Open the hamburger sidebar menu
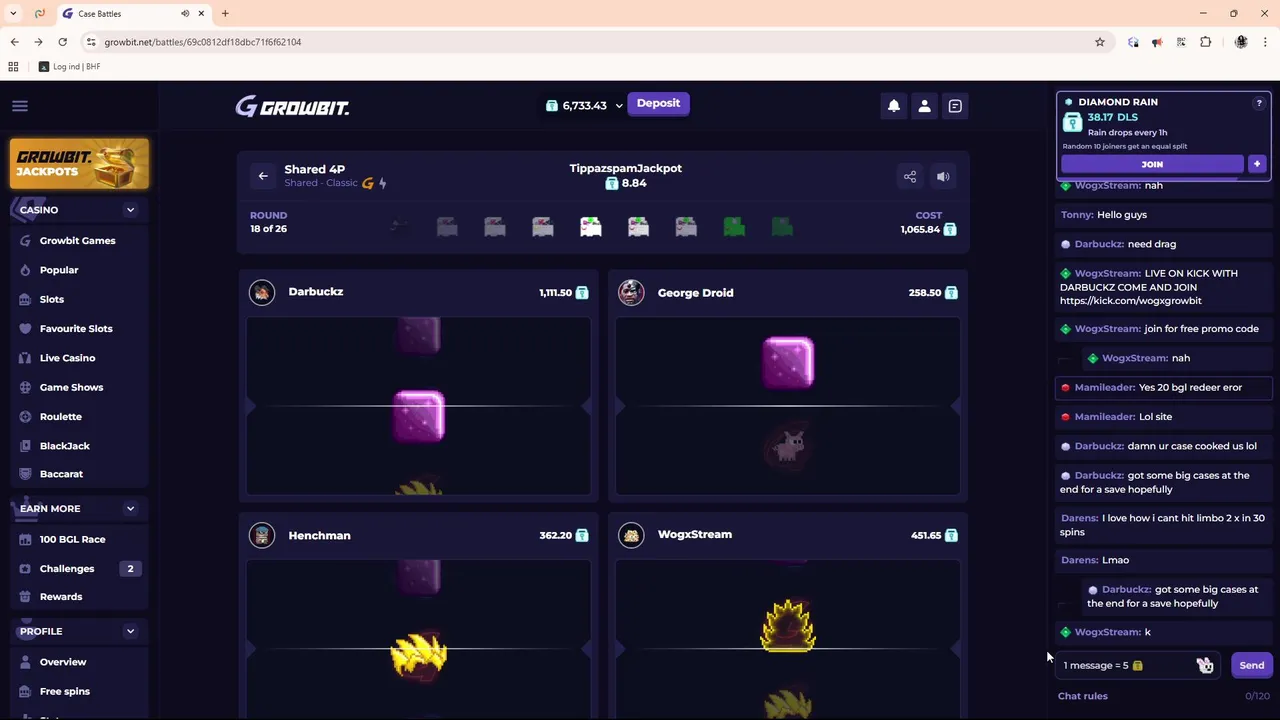1280x720 pixels. point(20,106)
